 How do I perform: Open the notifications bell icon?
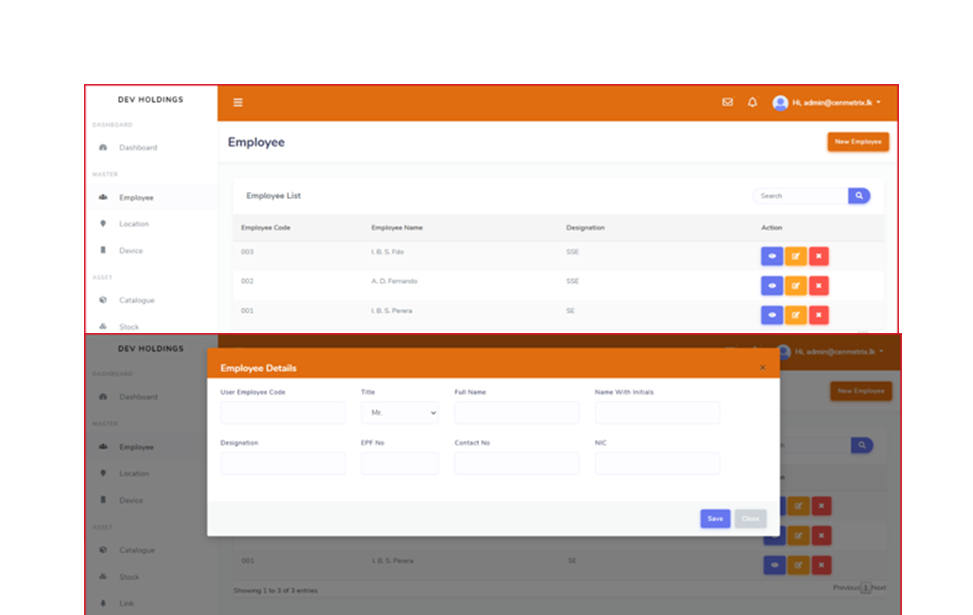point(752,102)
